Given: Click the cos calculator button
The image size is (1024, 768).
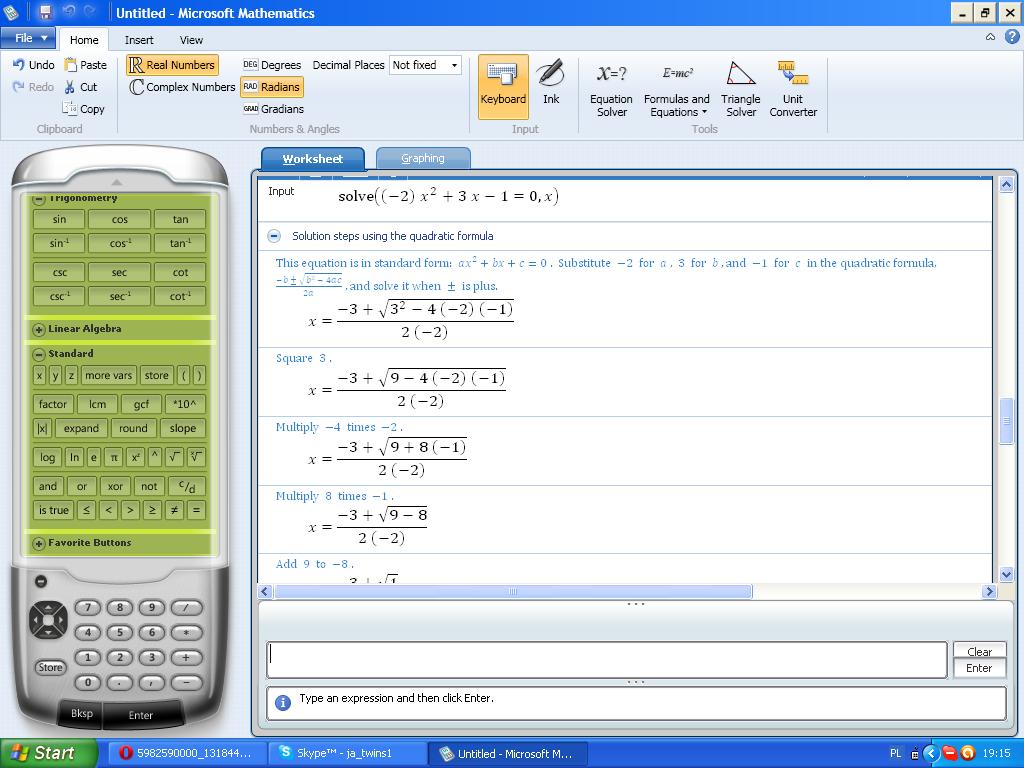Looking at the screenshot, I should 120,219.
